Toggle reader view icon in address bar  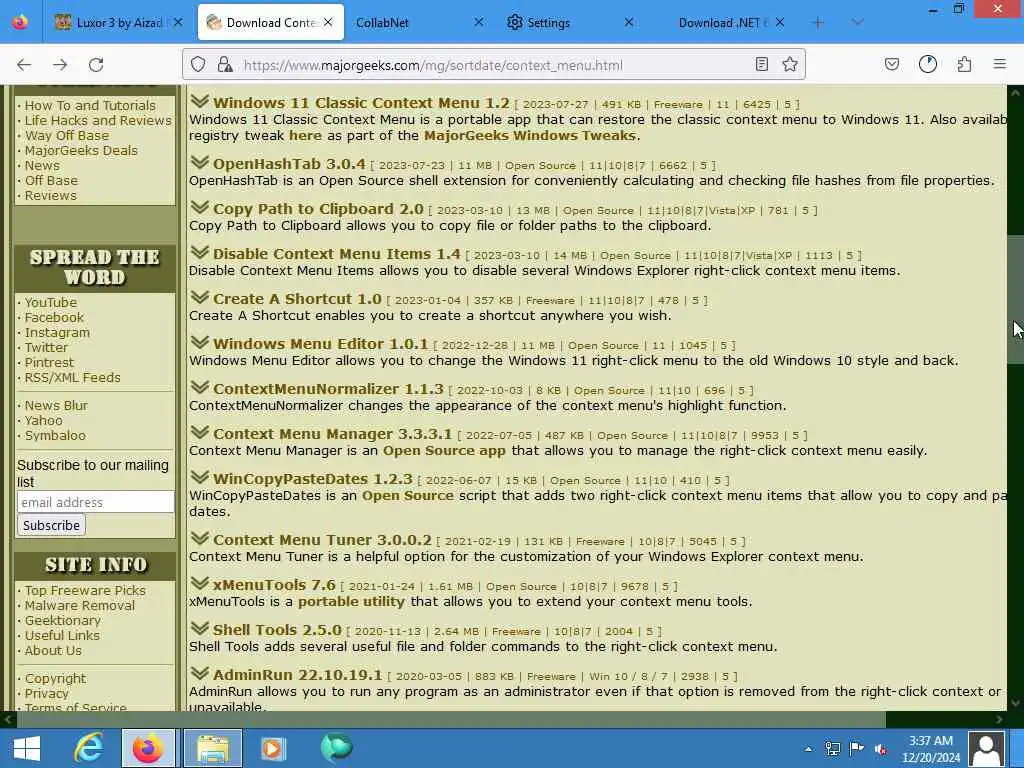pos(761,64)
